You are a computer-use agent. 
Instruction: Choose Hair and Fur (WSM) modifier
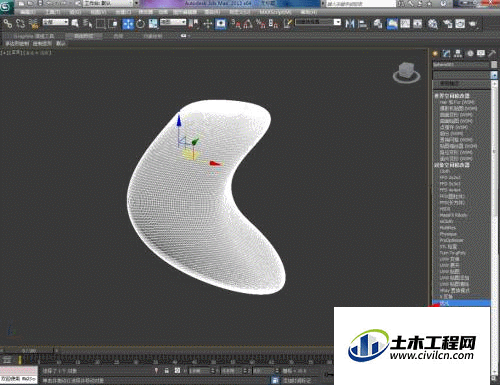(x=457, y=102)
